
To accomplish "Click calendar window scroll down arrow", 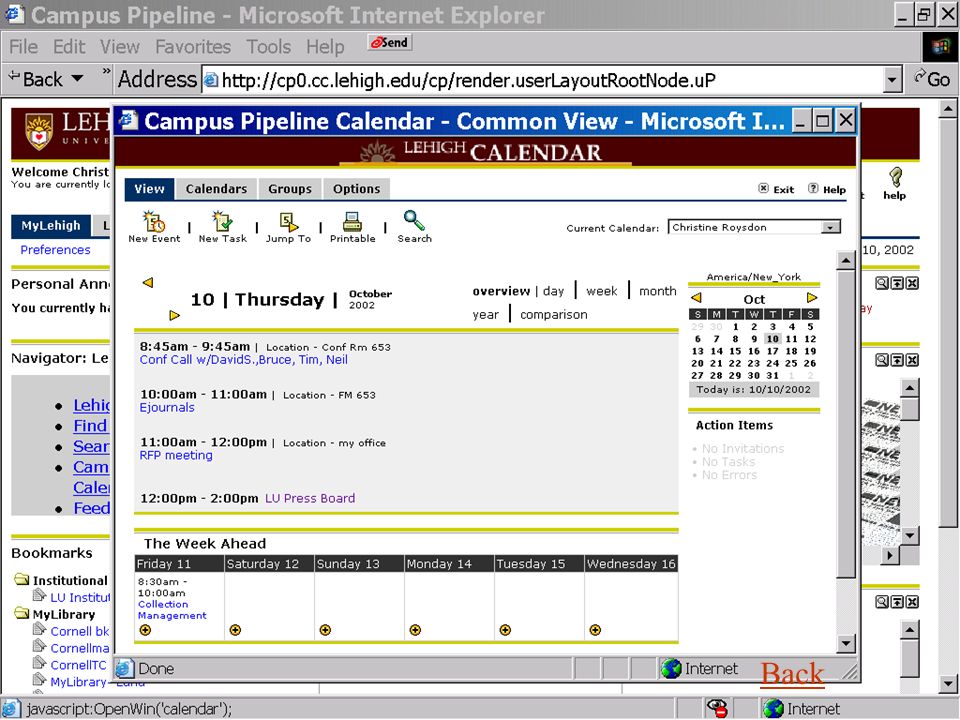I will click(x=846, y=643).
